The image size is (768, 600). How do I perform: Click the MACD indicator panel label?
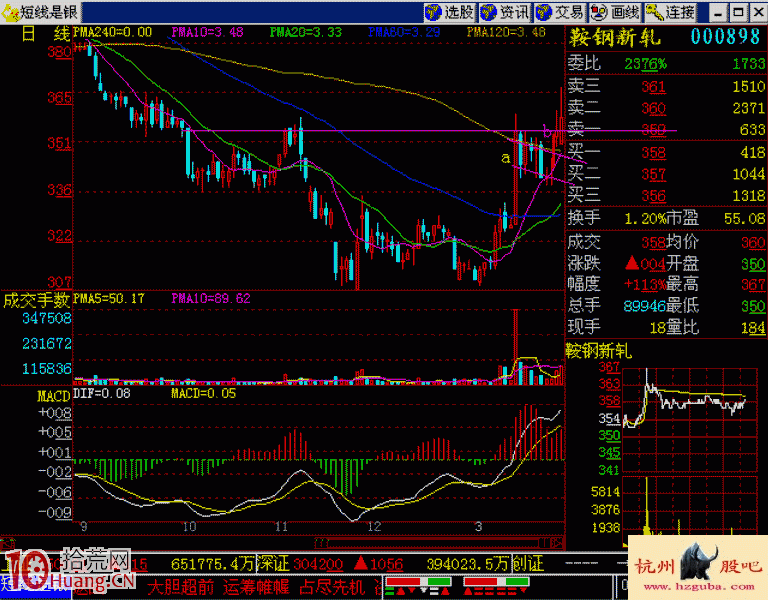click(x=54, y=396)
